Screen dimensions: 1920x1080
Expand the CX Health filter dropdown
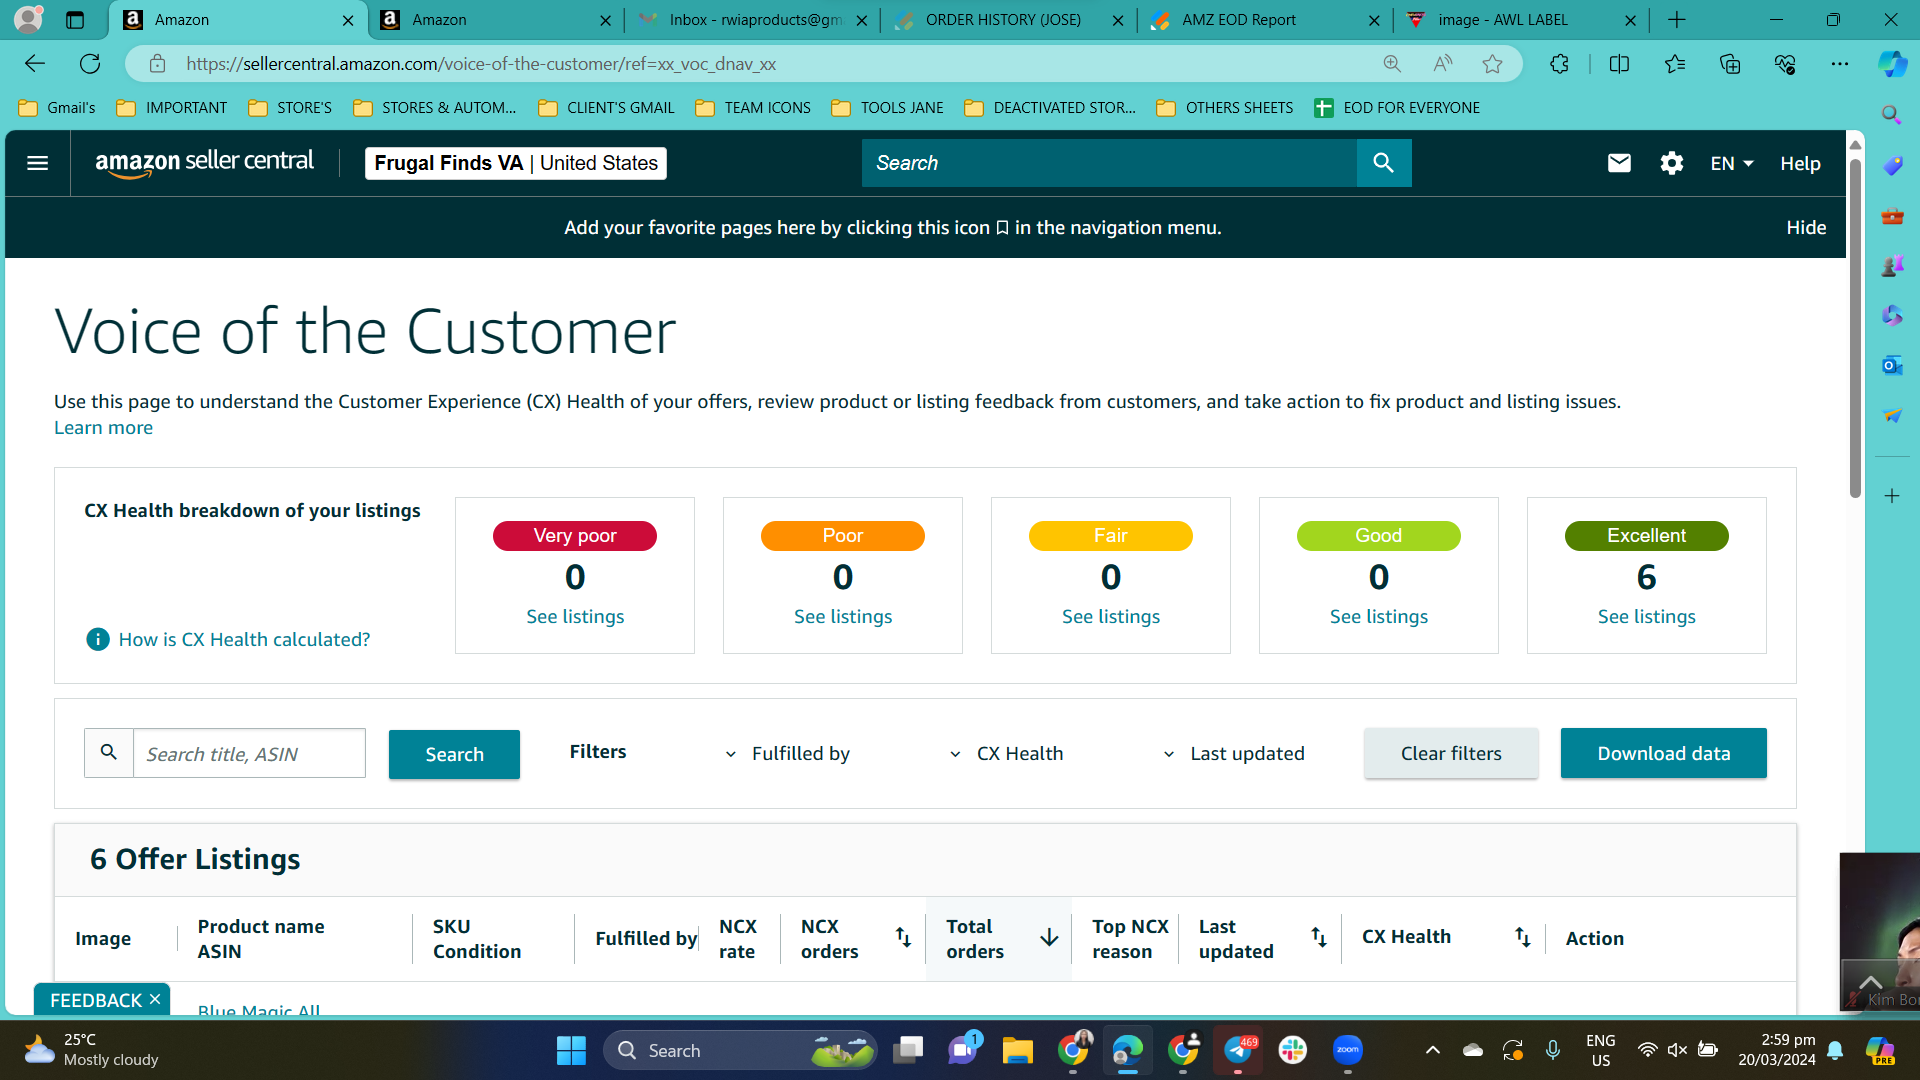pos(1006,754)
